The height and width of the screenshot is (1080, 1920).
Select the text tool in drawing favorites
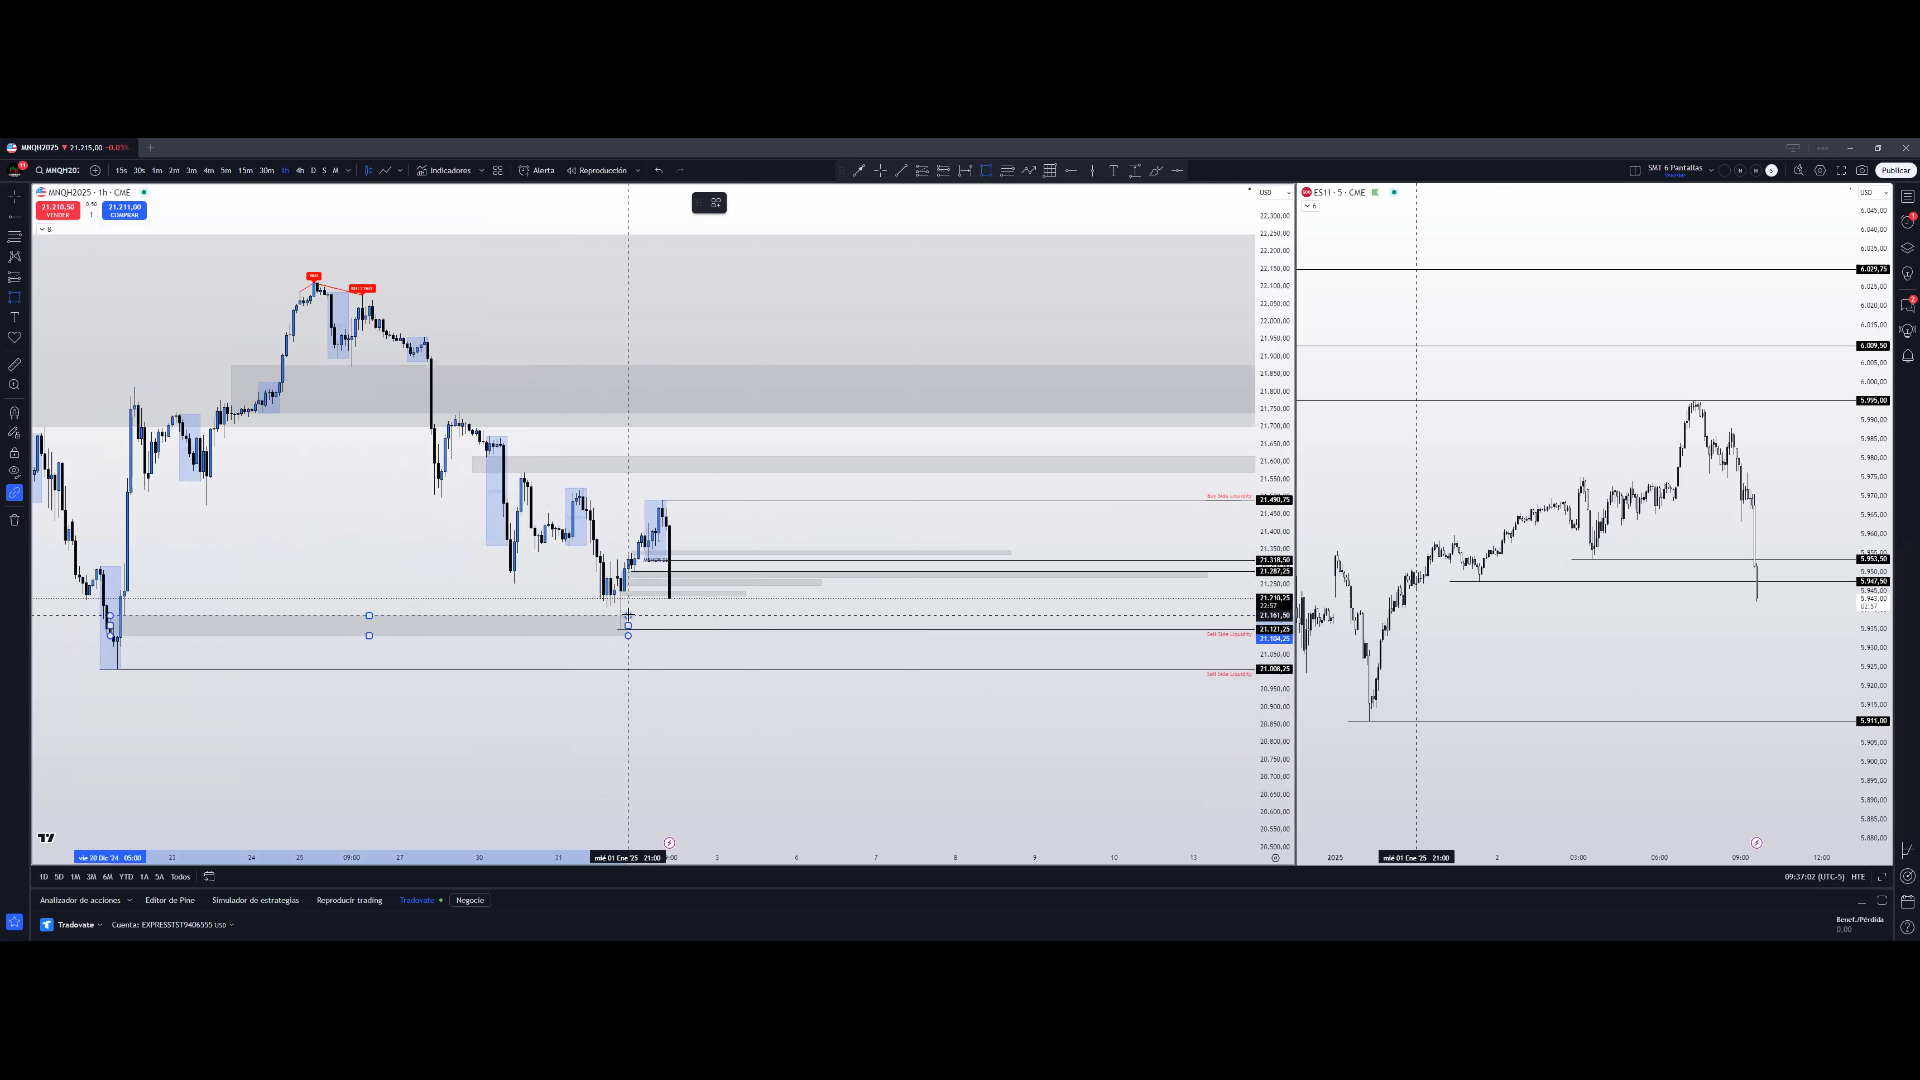pos(1113,171)
